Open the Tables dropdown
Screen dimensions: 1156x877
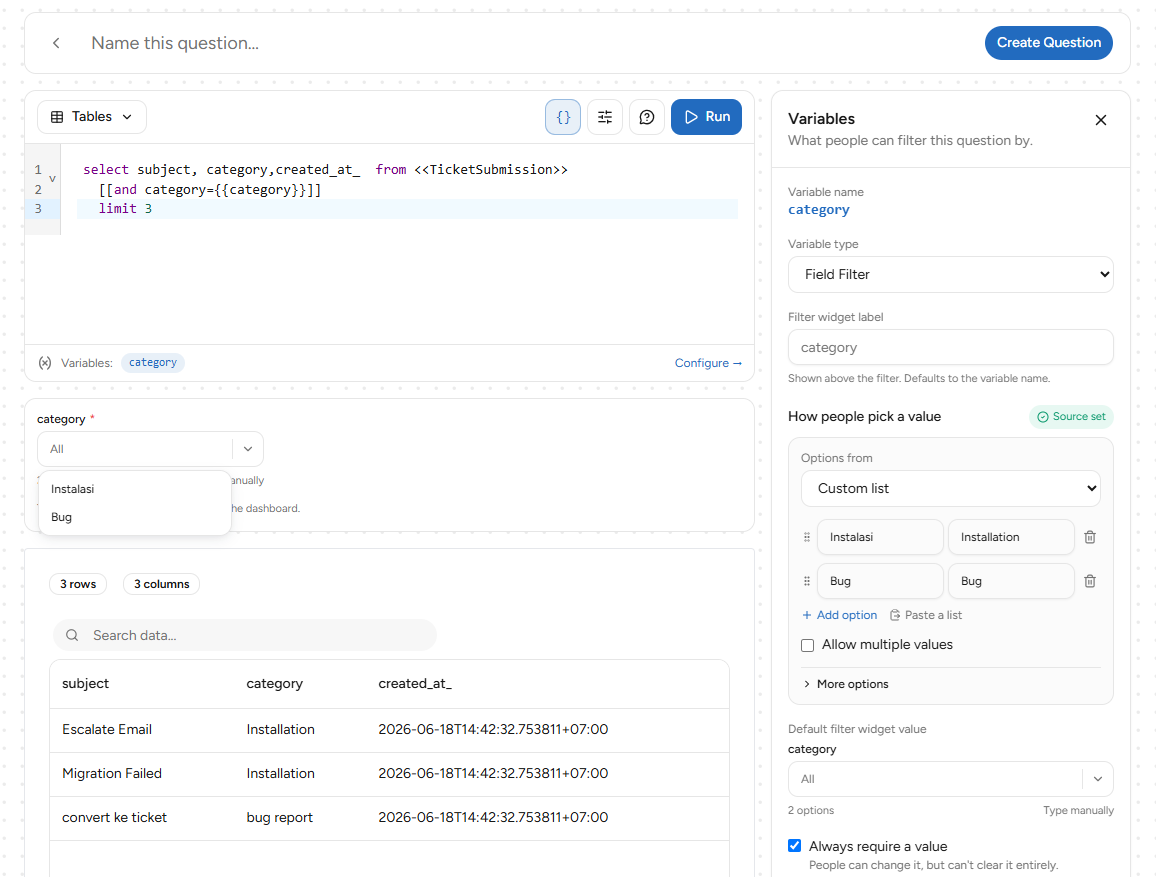(x=91, y=117)
